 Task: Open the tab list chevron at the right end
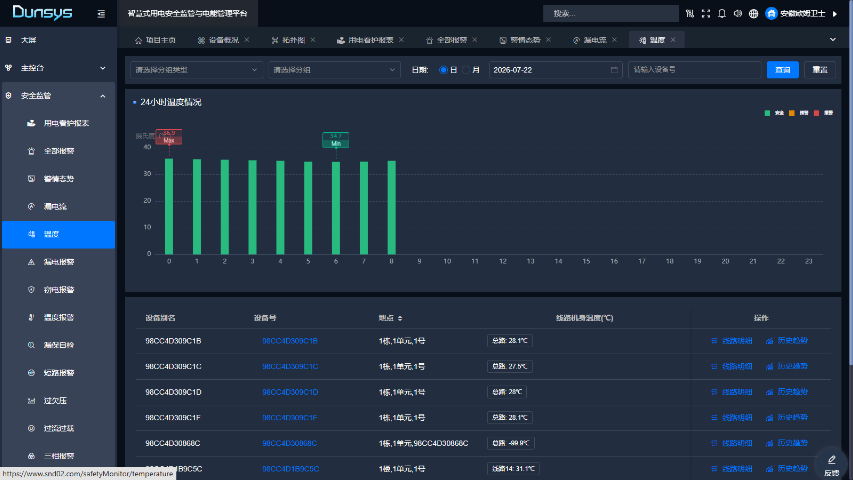point(832,40)
